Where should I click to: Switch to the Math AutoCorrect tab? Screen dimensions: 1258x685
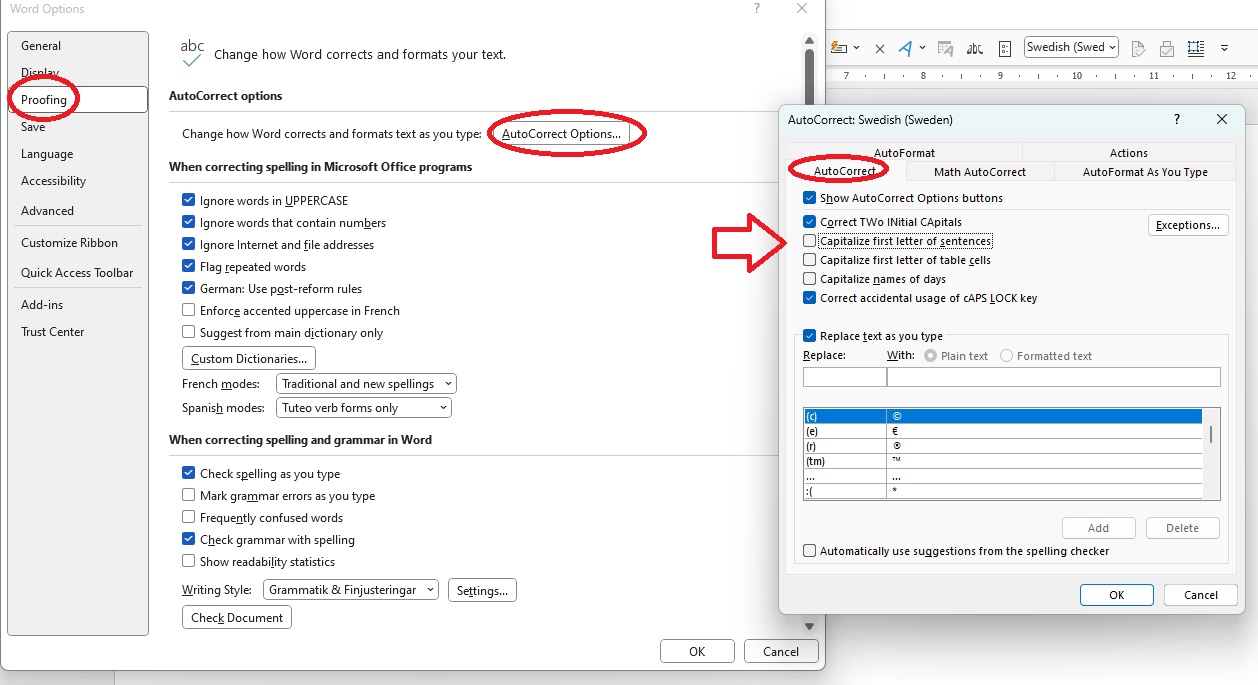tap(980, 172)
